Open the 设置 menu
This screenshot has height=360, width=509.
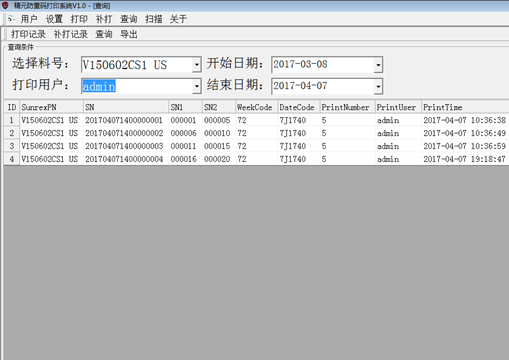(54, 19)
